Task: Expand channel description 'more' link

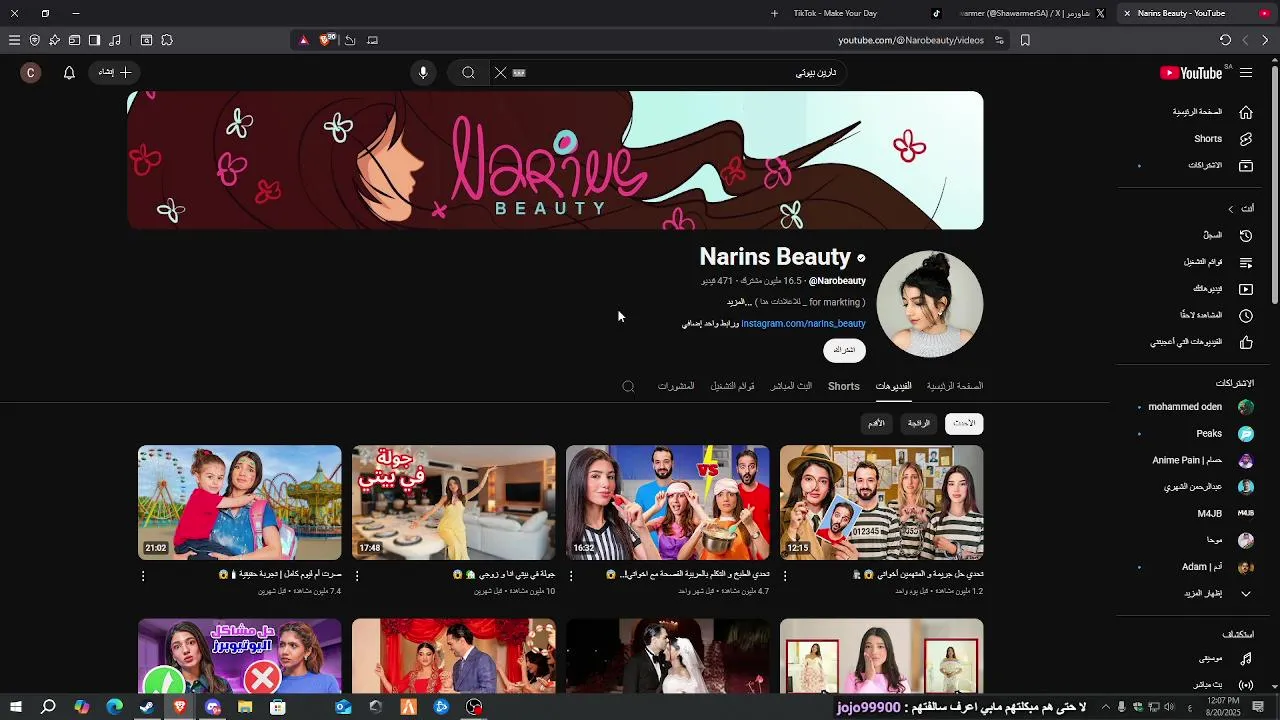Action: (739, 302)
